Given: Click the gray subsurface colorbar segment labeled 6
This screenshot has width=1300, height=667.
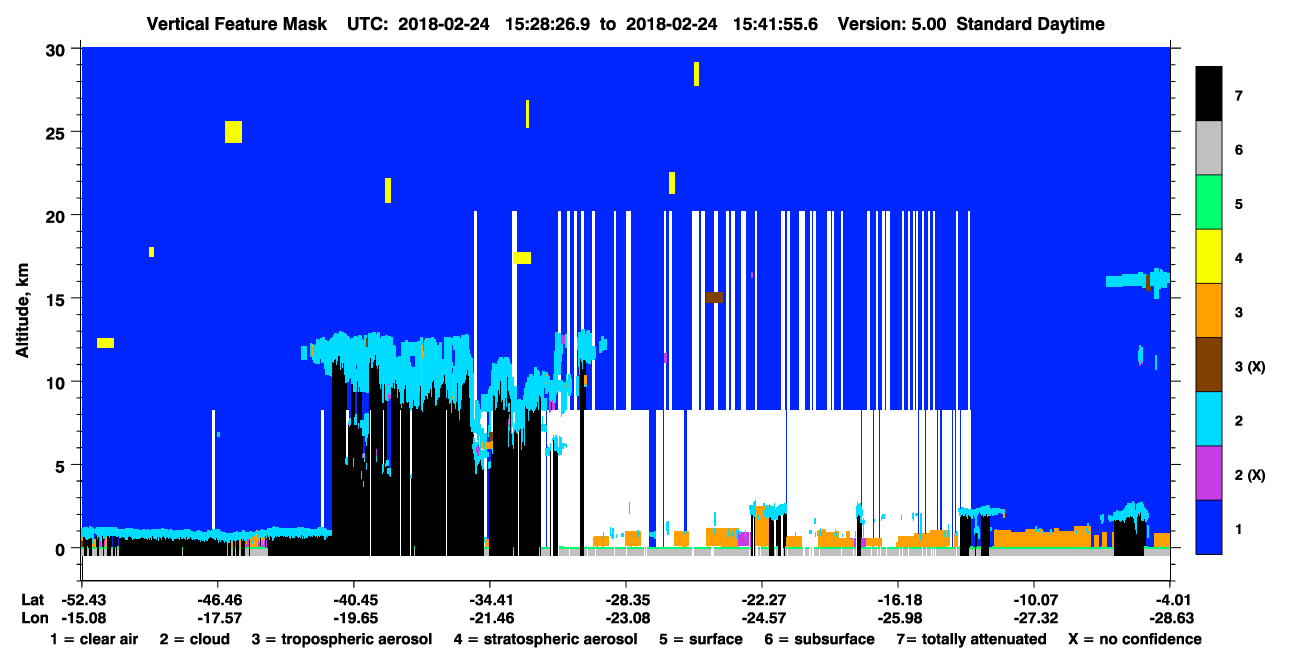Looking at the screenshot, I should coord(1209,149).
